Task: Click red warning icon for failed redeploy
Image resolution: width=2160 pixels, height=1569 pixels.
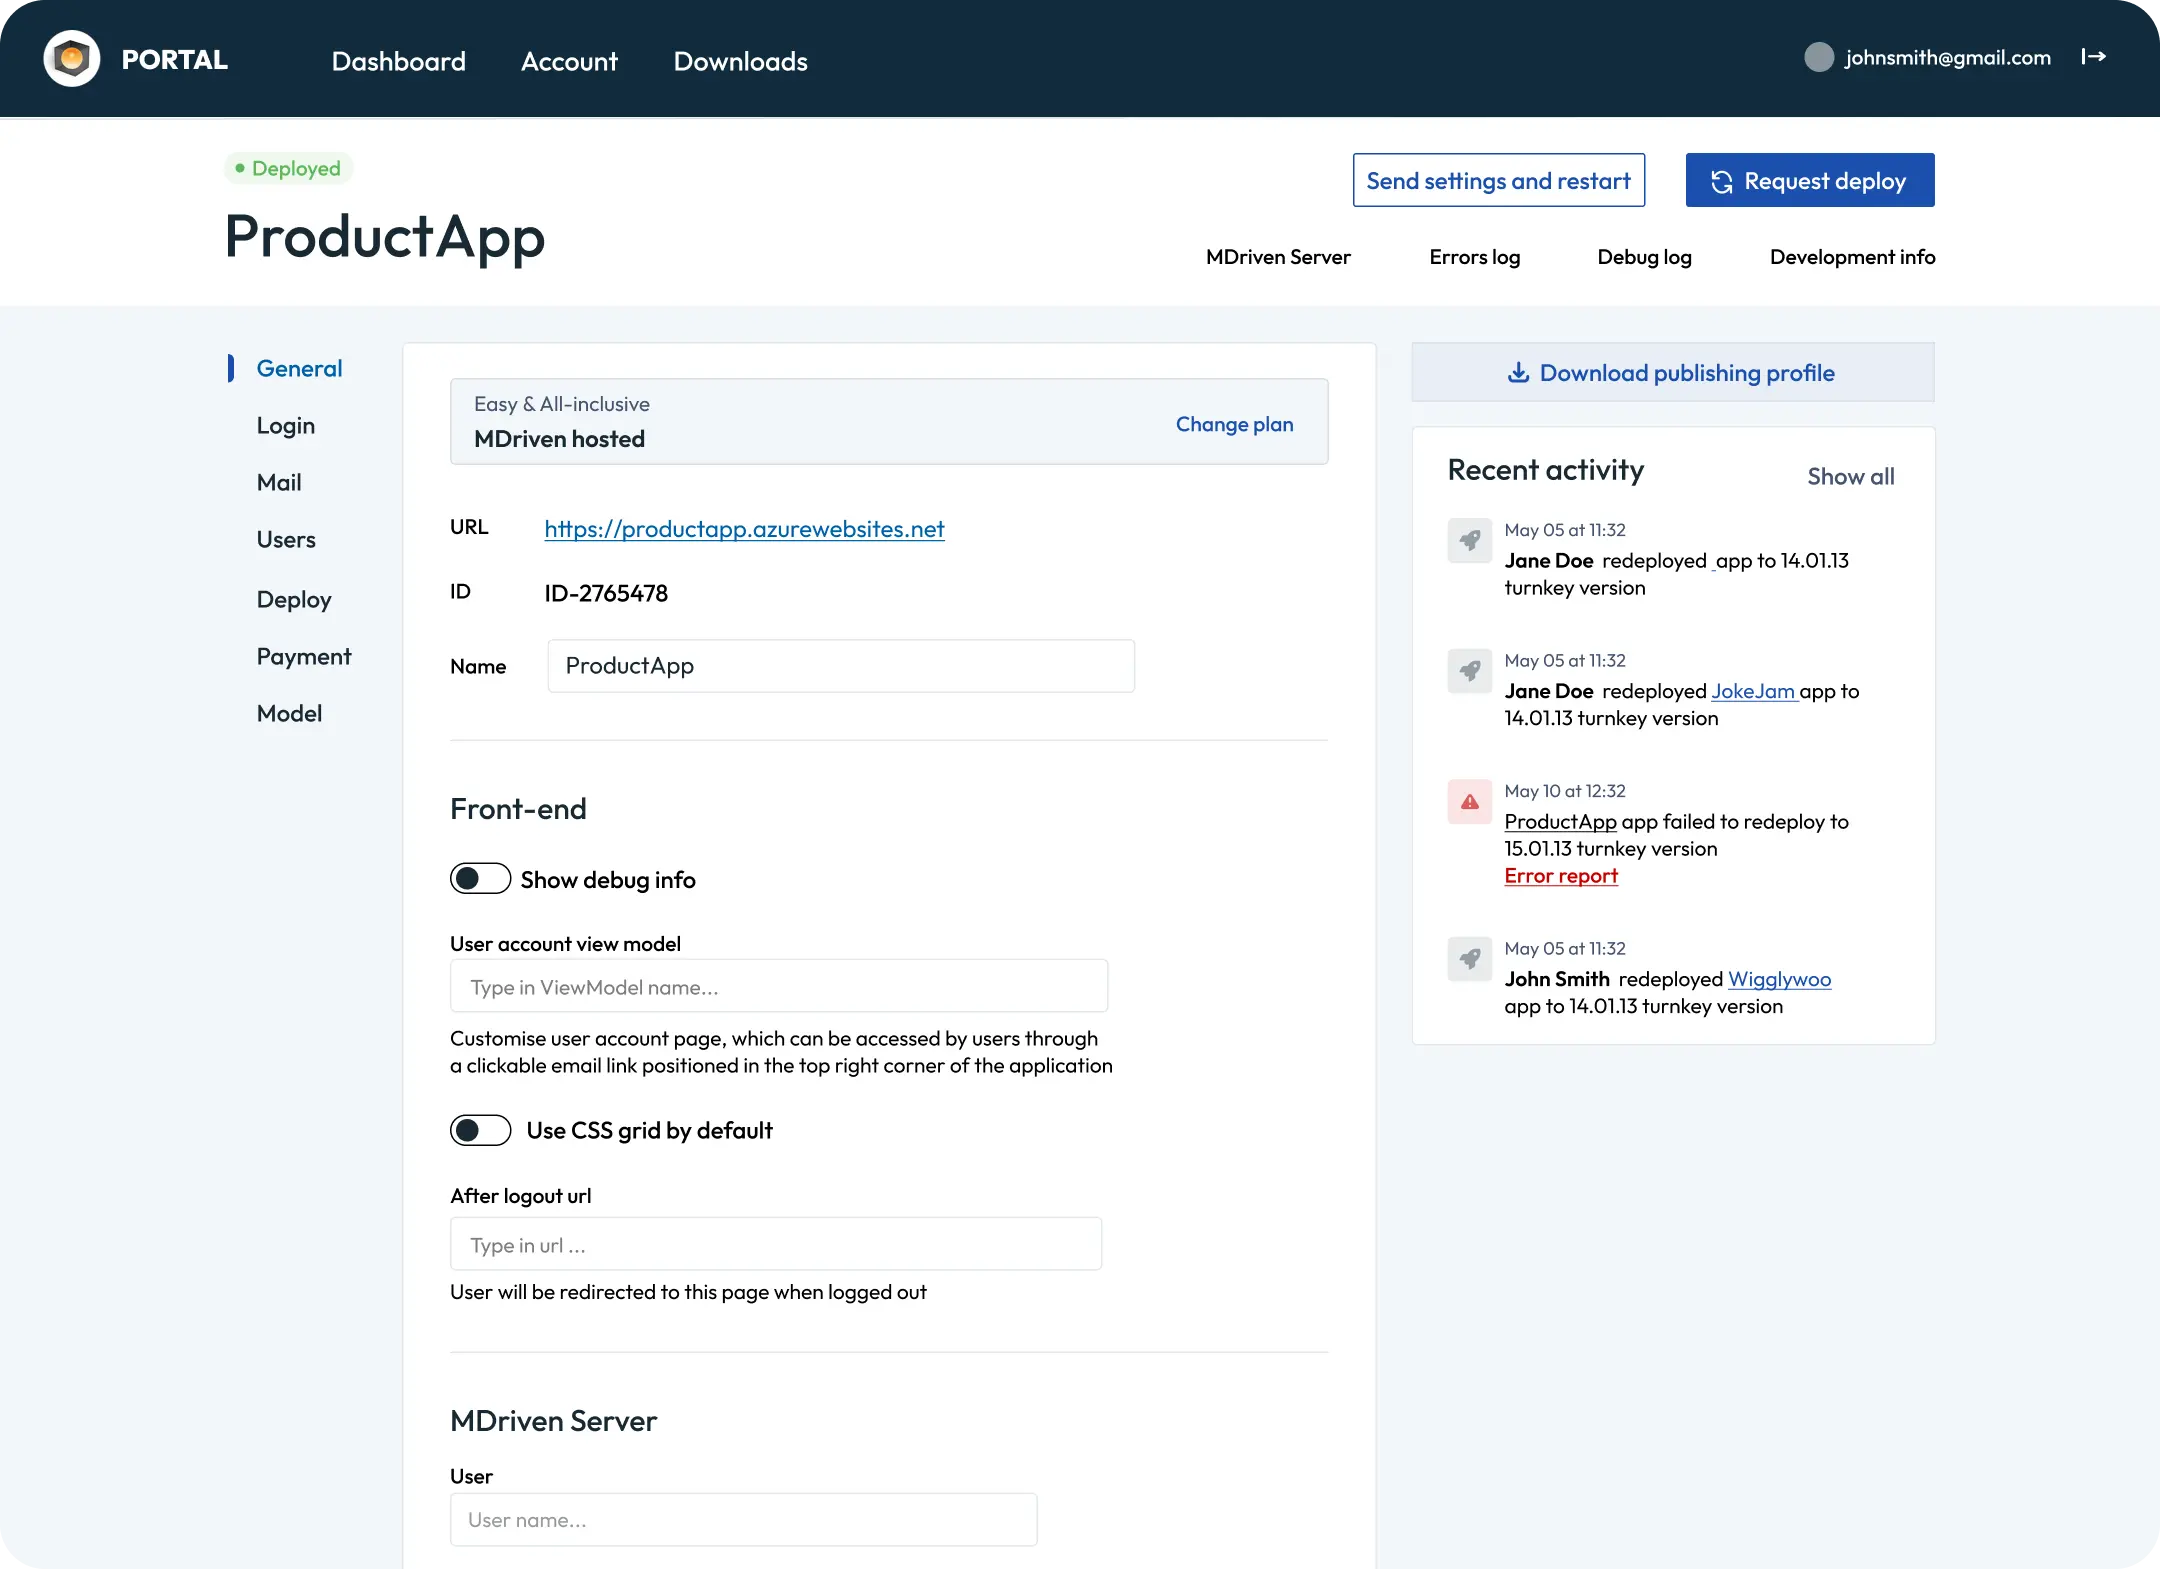Action: click(x=1470, y=802)
